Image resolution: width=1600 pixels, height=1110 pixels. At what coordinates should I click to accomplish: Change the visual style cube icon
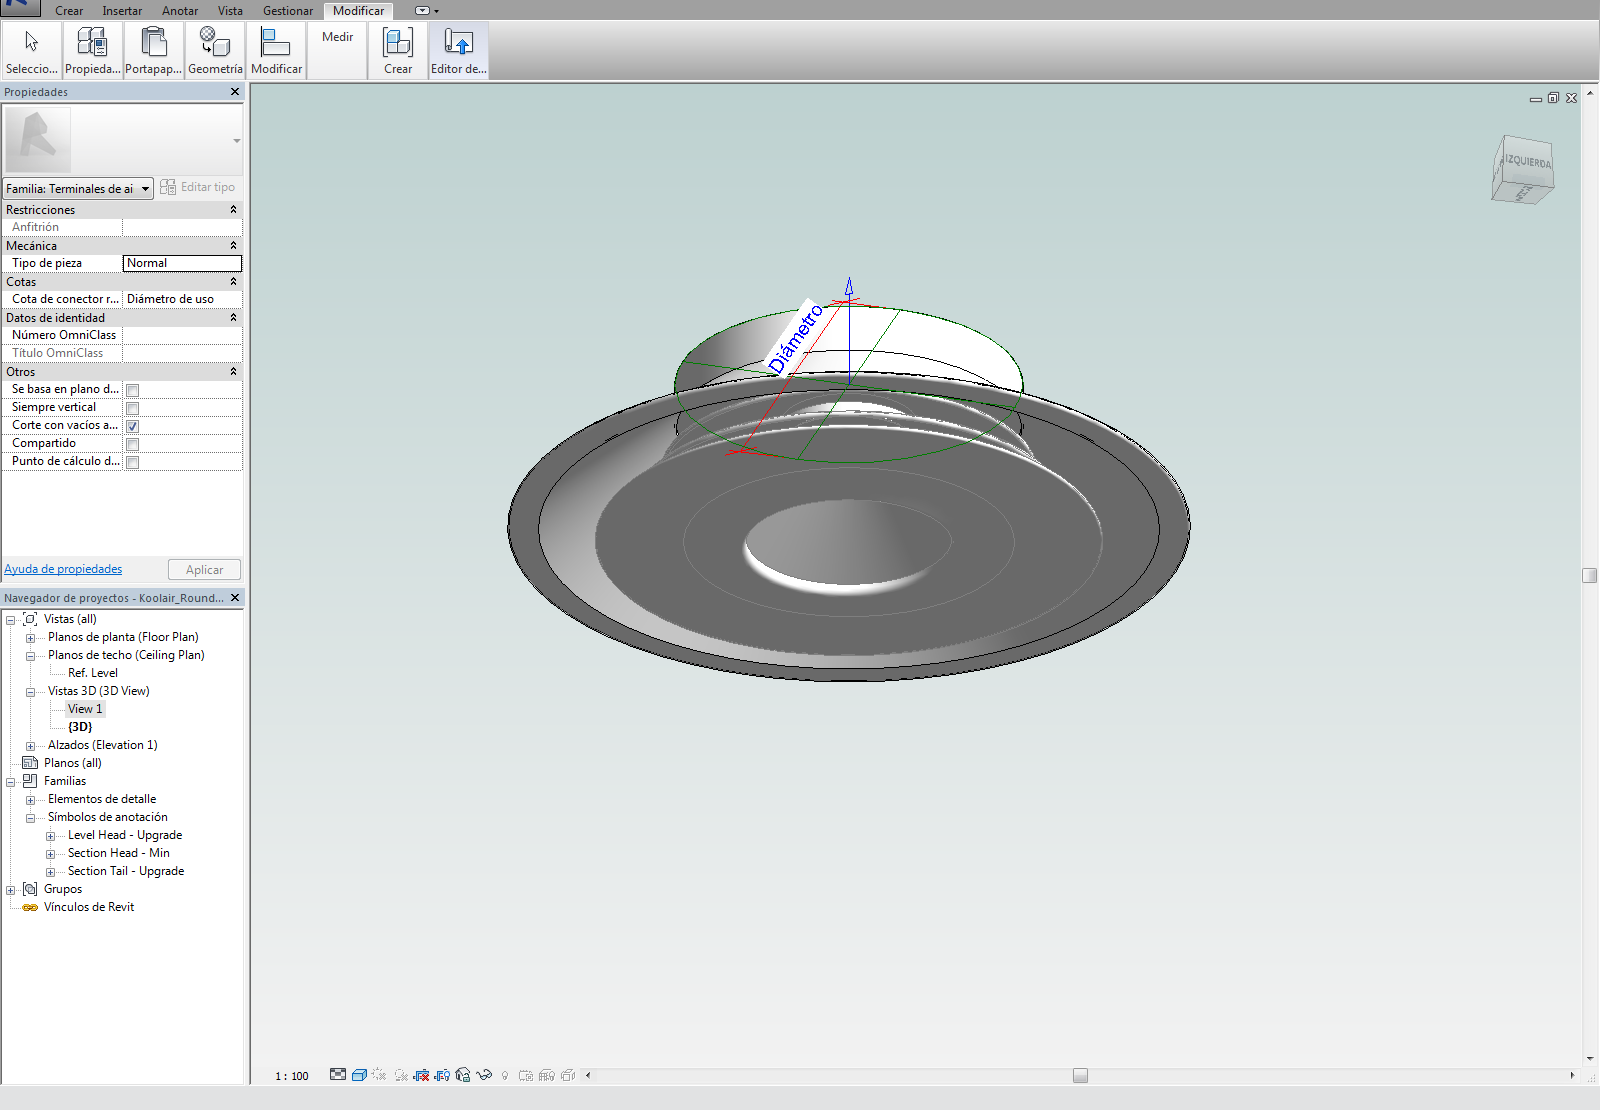(359, 1075)
